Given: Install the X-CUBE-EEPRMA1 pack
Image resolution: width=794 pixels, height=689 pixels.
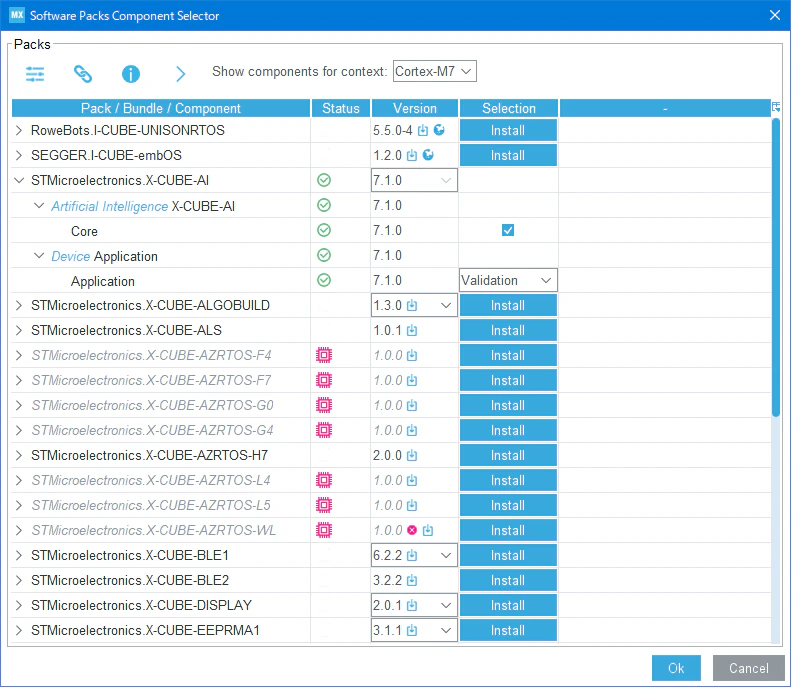Looking at the screenshot, I should coord(508,631).
